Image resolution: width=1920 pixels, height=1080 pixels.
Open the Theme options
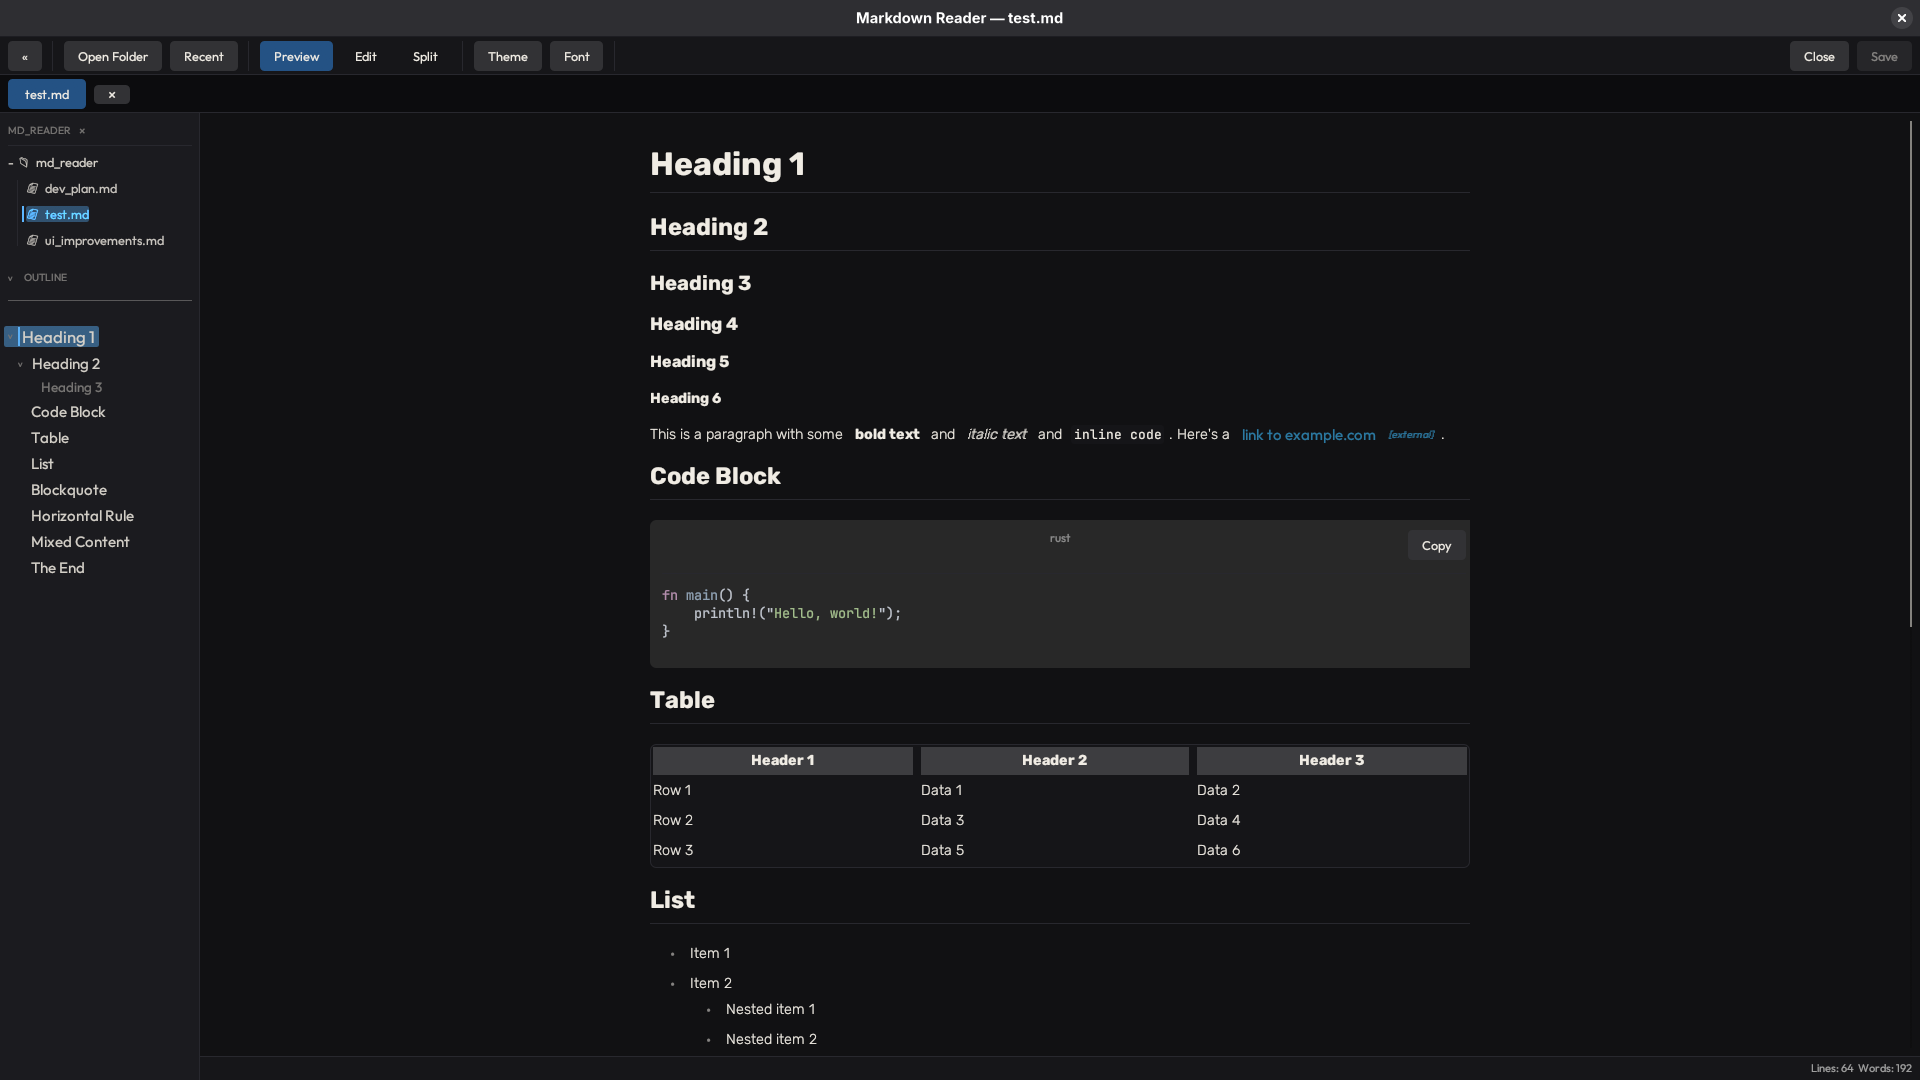coord(507,56)
